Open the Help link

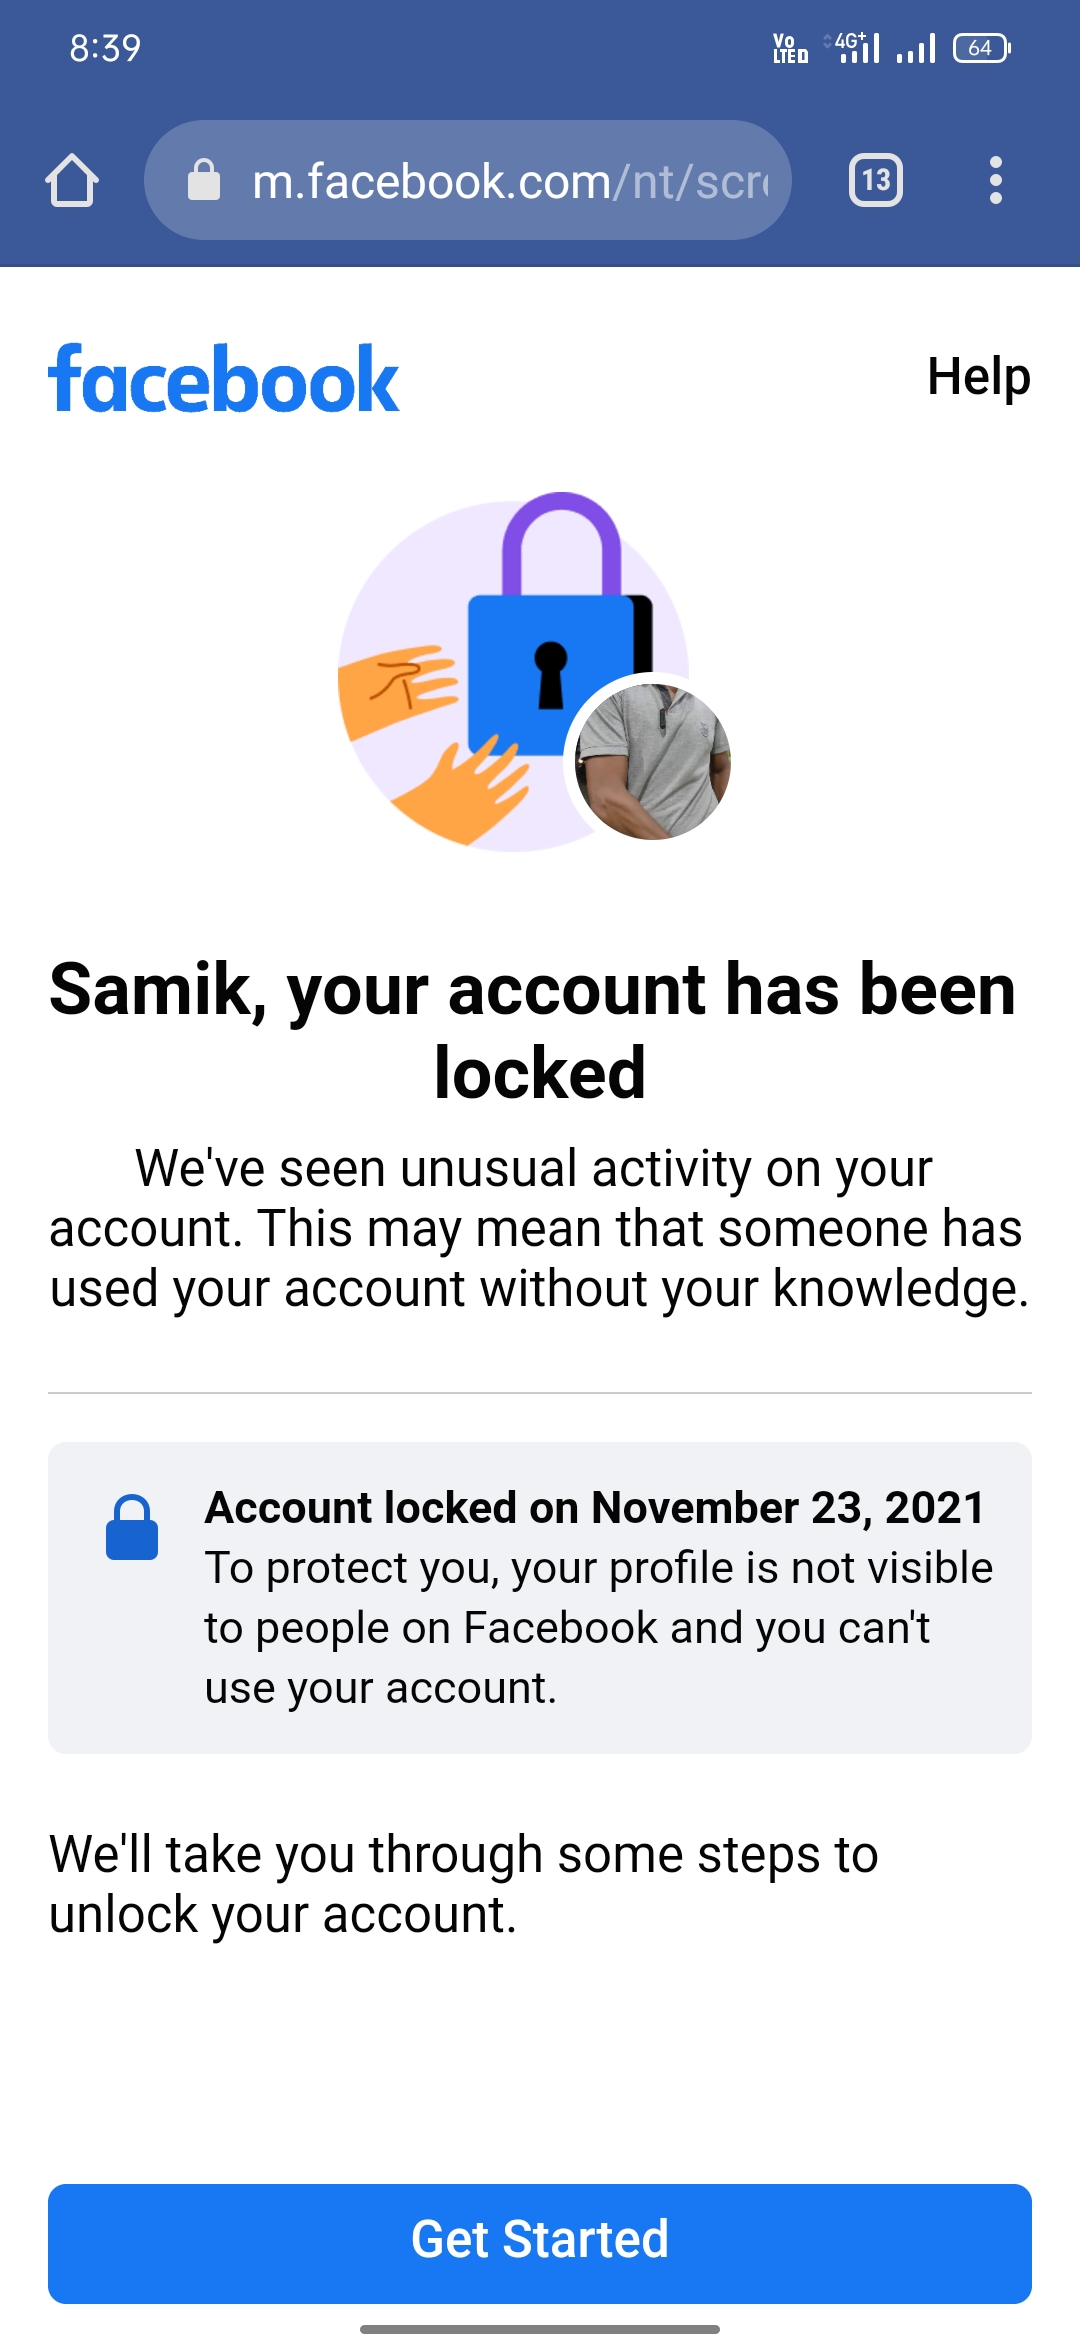click(978, 377)
